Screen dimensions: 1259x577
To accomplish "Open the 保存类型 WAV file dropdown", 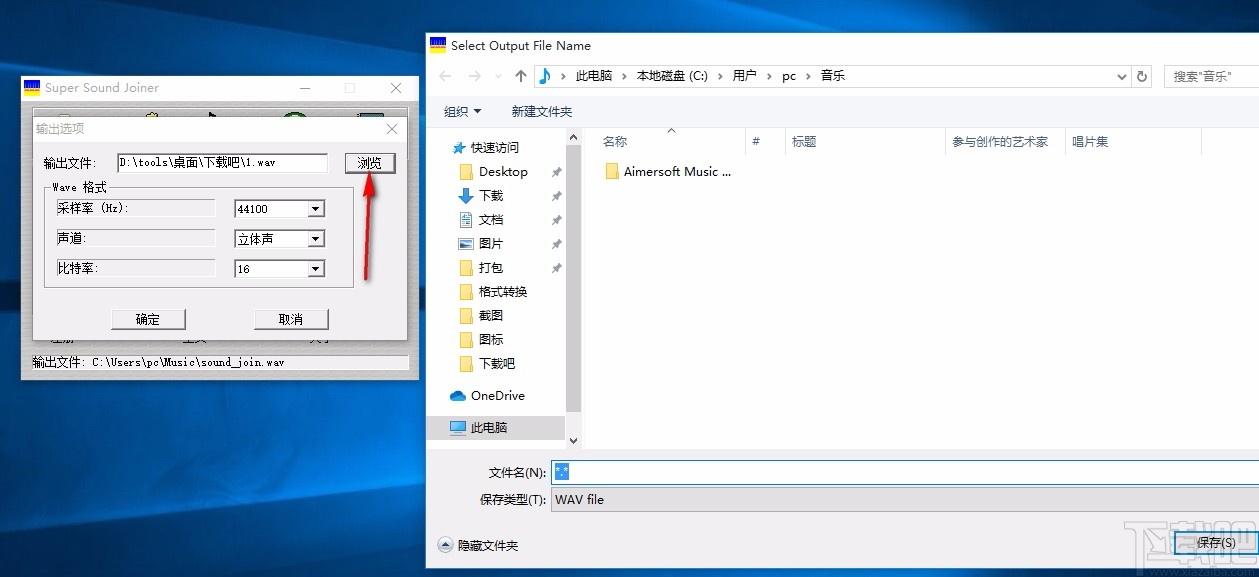I will (x=904, y=499).
